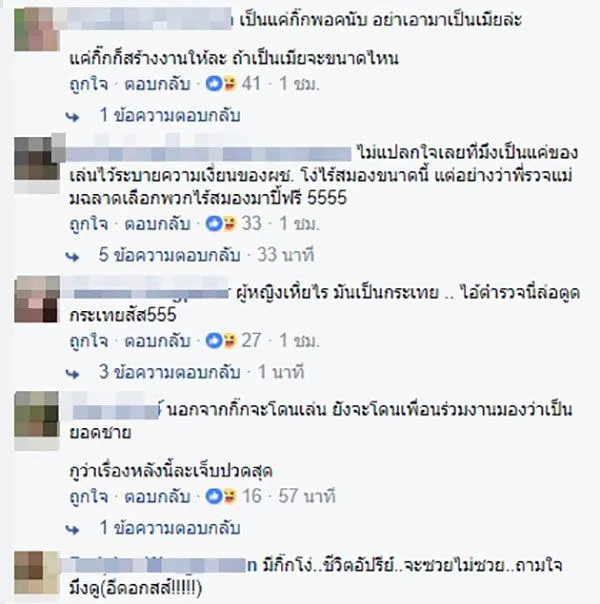This screenshot has height=604, width=600.
Task: Click reaction icons beside the 16 count
Action: coord(221,496)
